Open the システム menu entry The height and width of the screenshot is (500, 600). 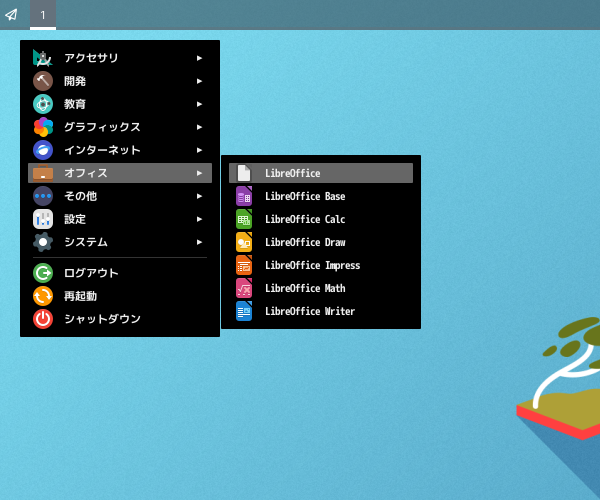[x=120, y=242]
